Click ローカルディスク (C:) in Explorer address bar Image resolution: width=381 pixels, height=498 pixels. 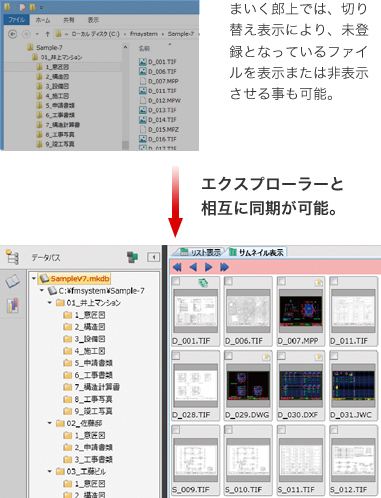click(x=95, y=34)
